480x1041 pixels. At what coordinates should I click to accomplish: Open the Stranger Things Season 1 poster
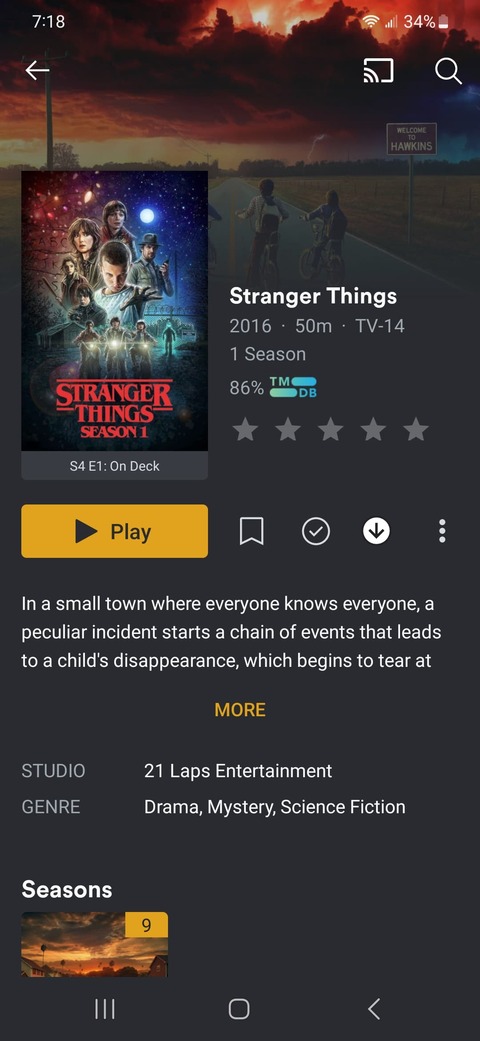tap(114, 311)
